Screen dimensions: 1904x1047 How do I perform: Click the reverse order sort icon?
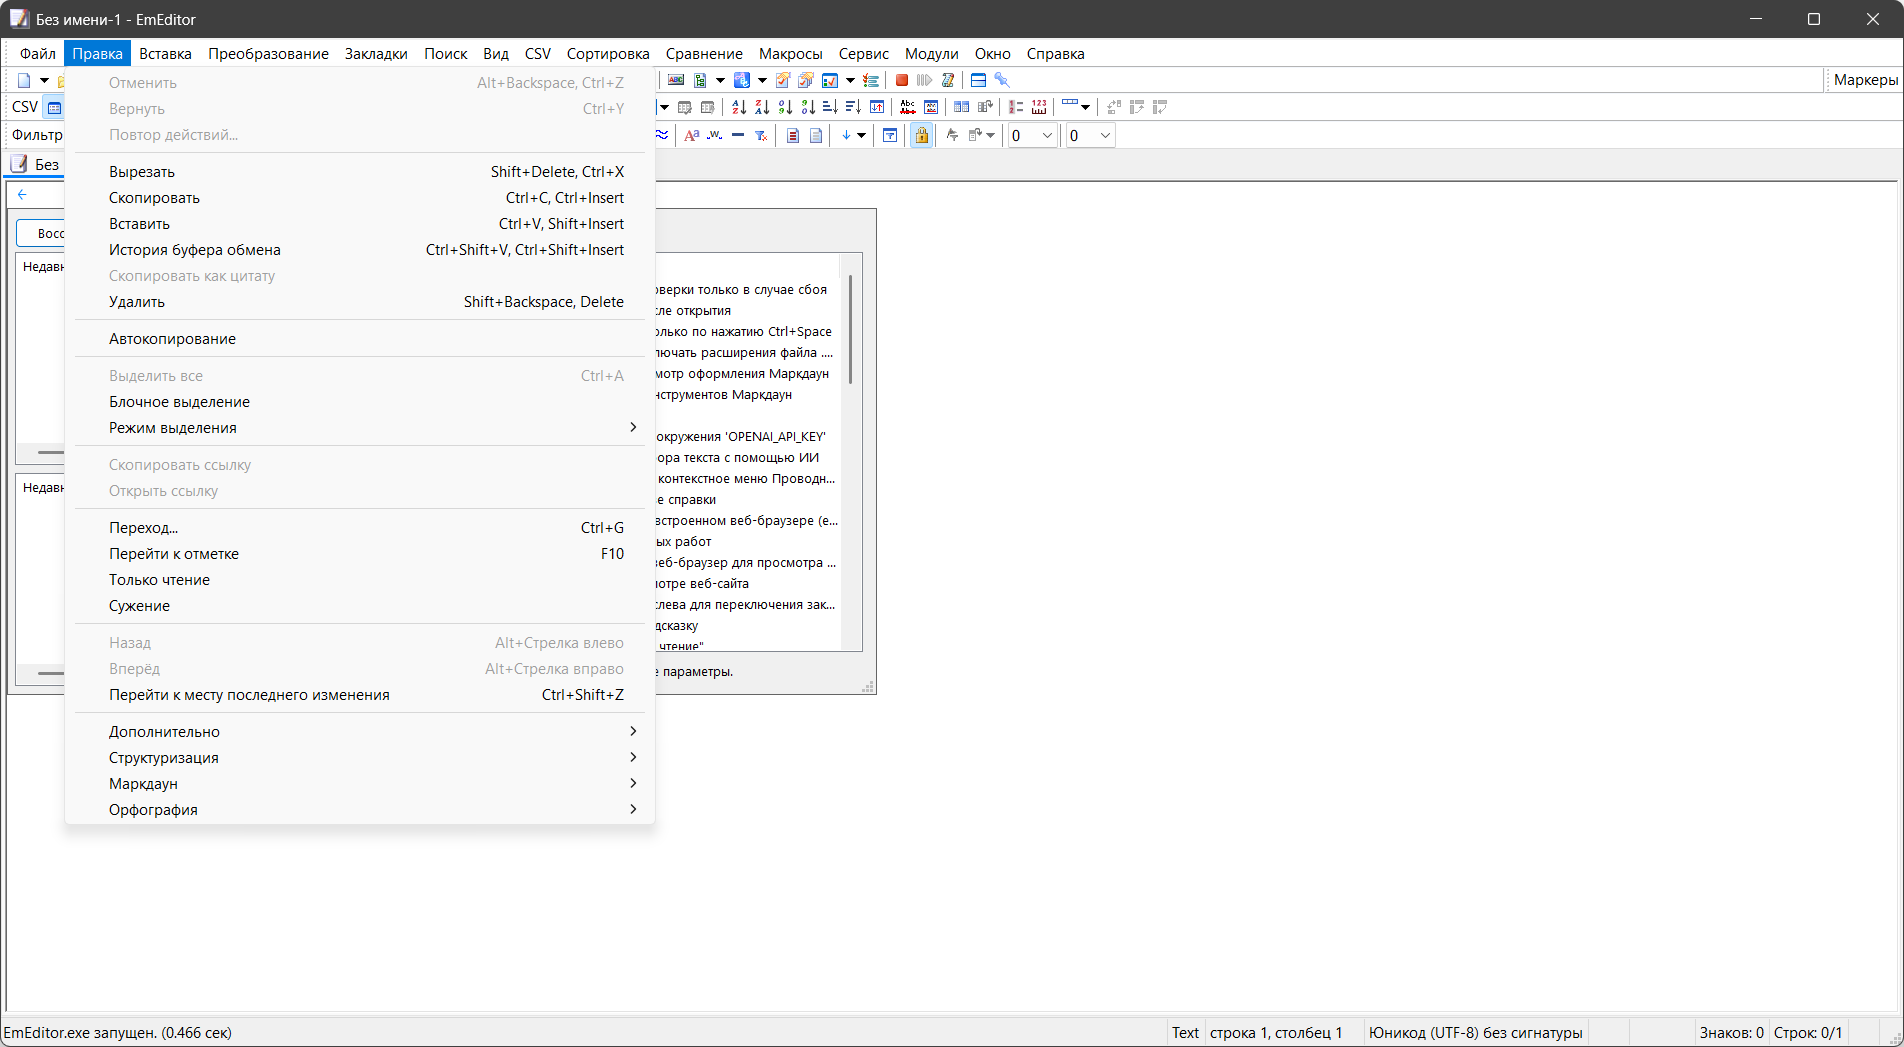click(x=877, y=107)
